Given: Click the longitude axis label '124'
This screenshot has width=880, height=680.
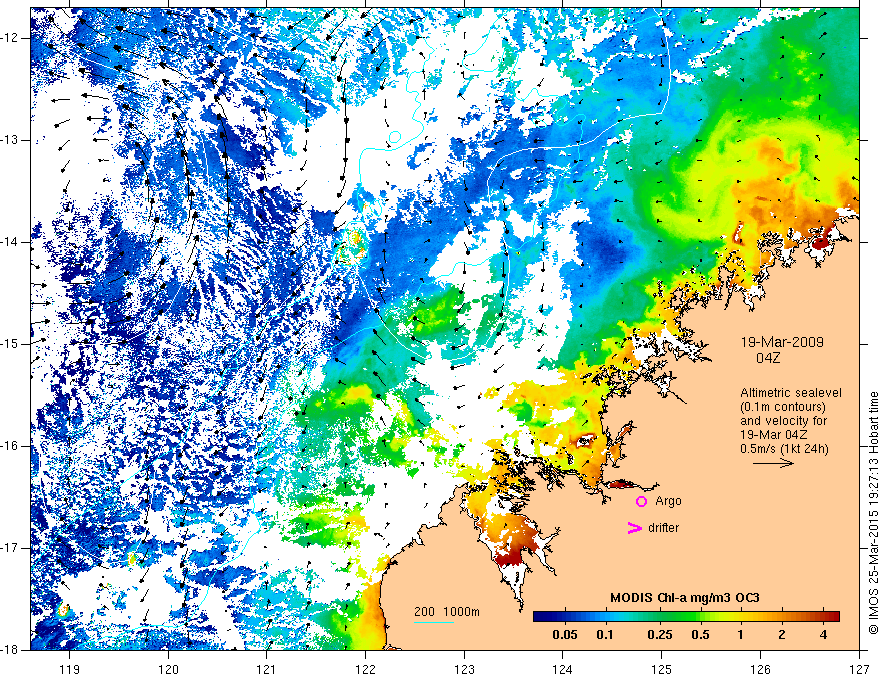Looking at the screenshot, I should (x=563, y=669).
